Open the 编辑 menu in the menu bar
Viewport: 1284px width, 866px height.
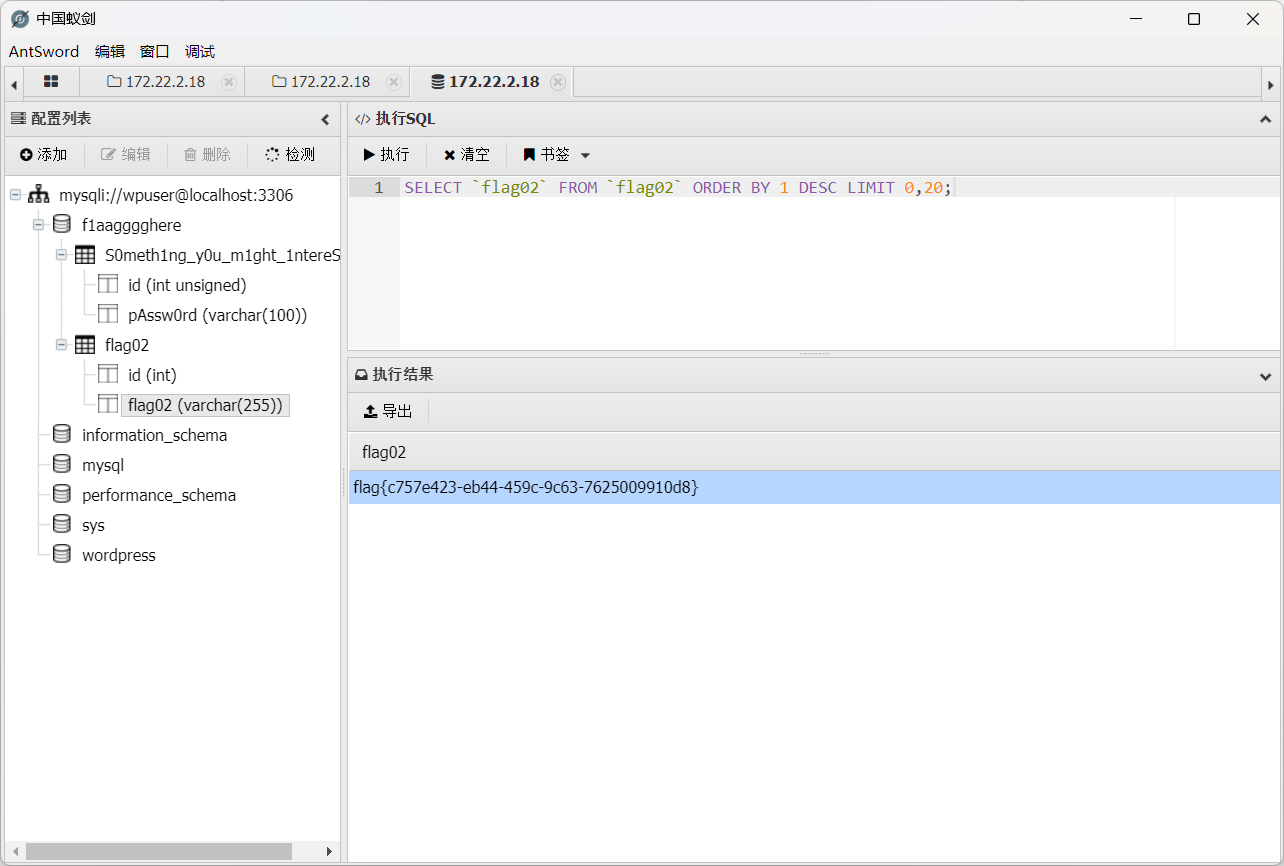tap(110, 52)
